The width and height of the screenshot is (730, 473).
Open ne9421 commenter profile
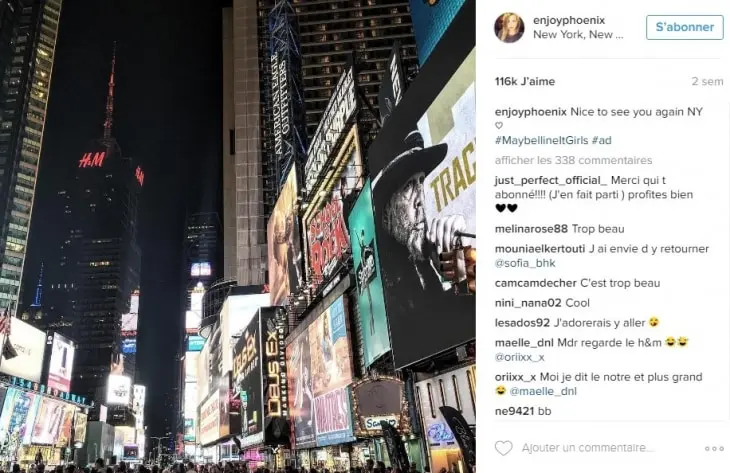[514, 411]
